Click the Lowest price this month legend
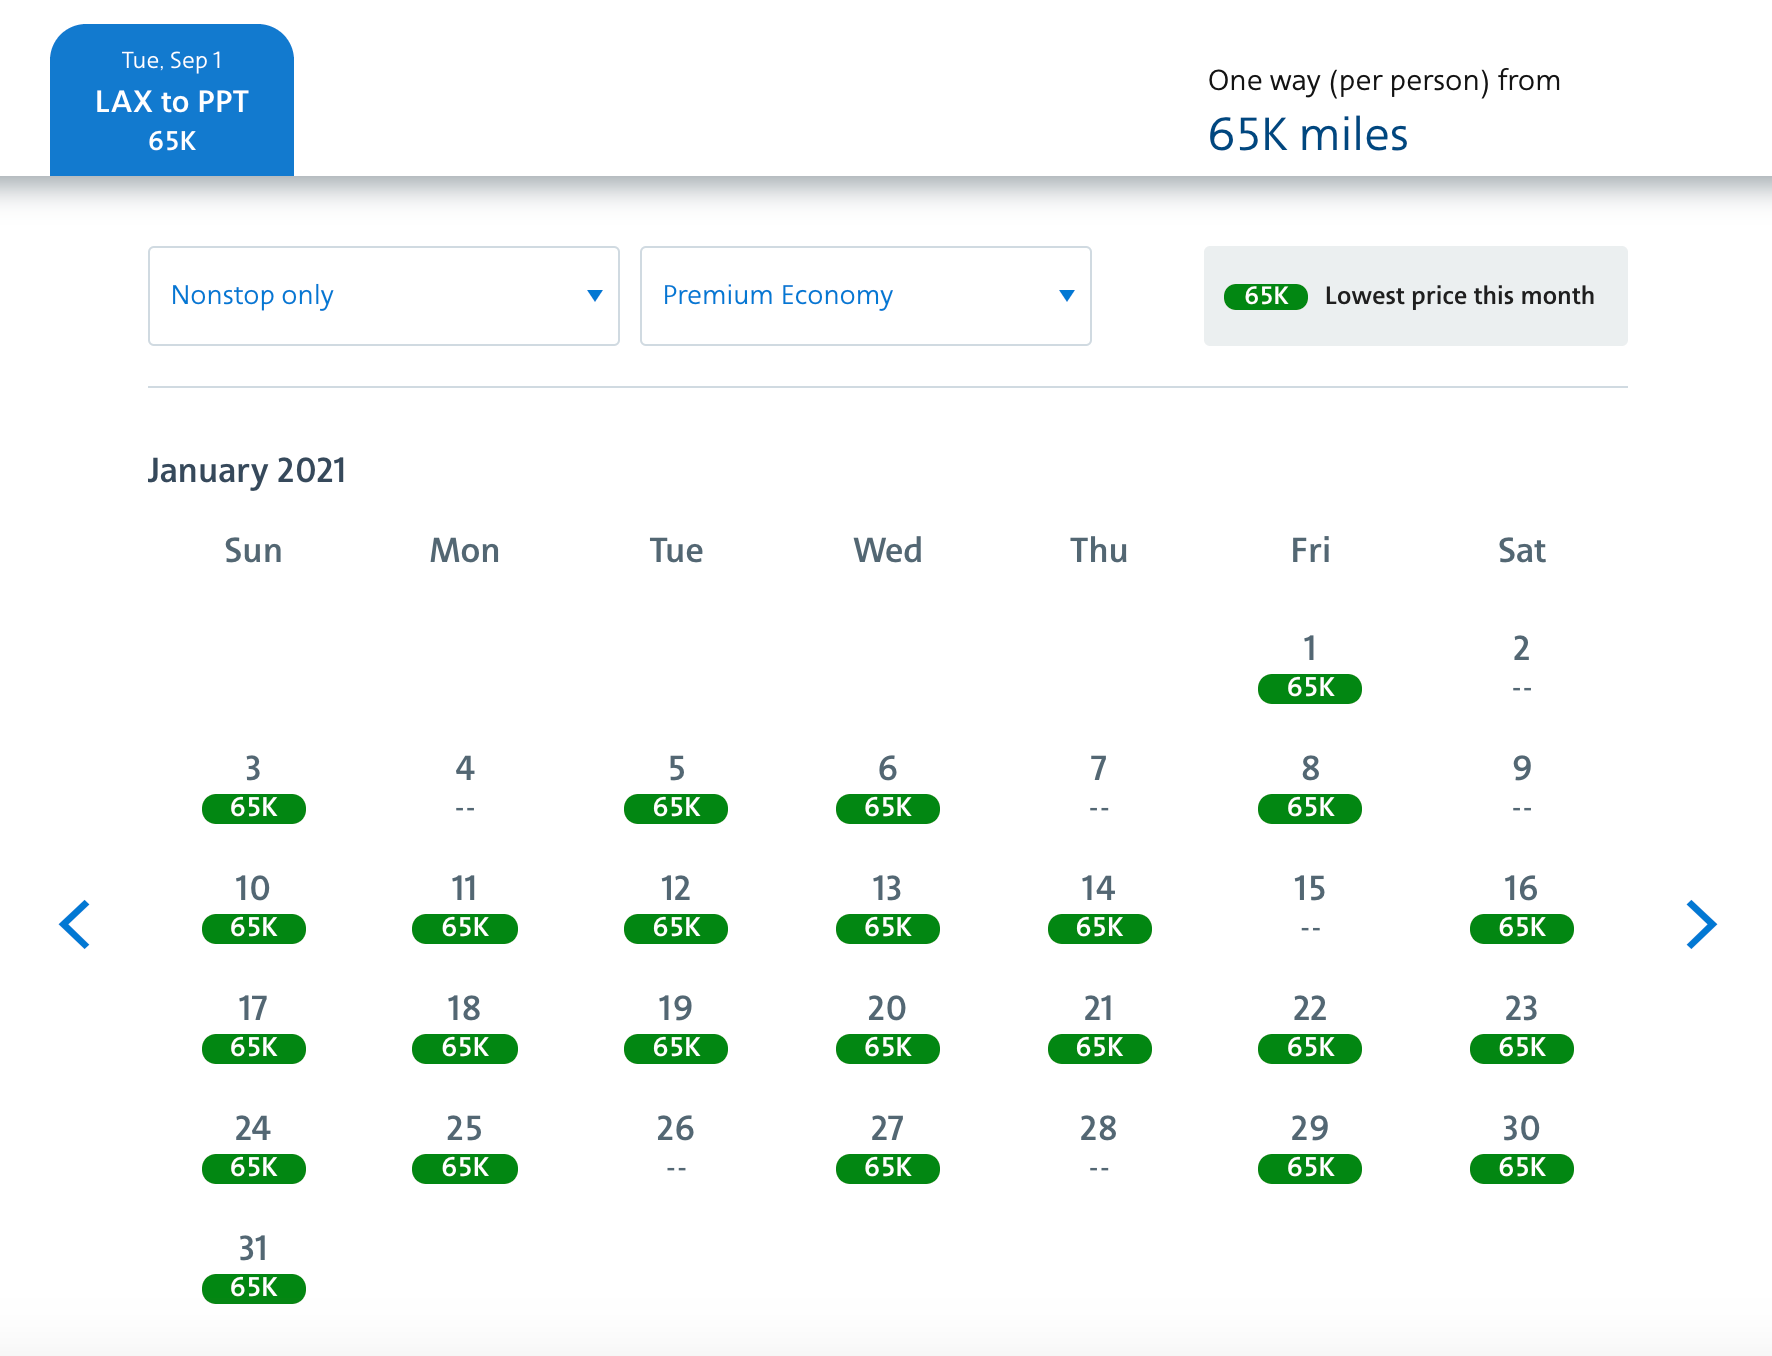 (x=1415, y=296)
